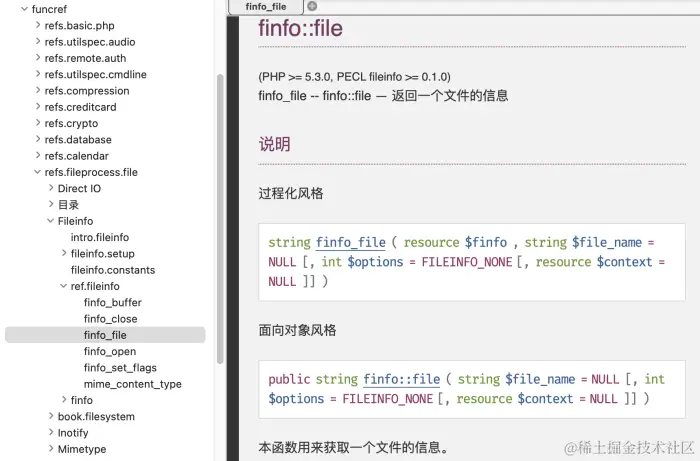The height and width of the screenshot is (461, 700).
Task: Expand fileinfo.setup chevron
Action: point(64,253)
